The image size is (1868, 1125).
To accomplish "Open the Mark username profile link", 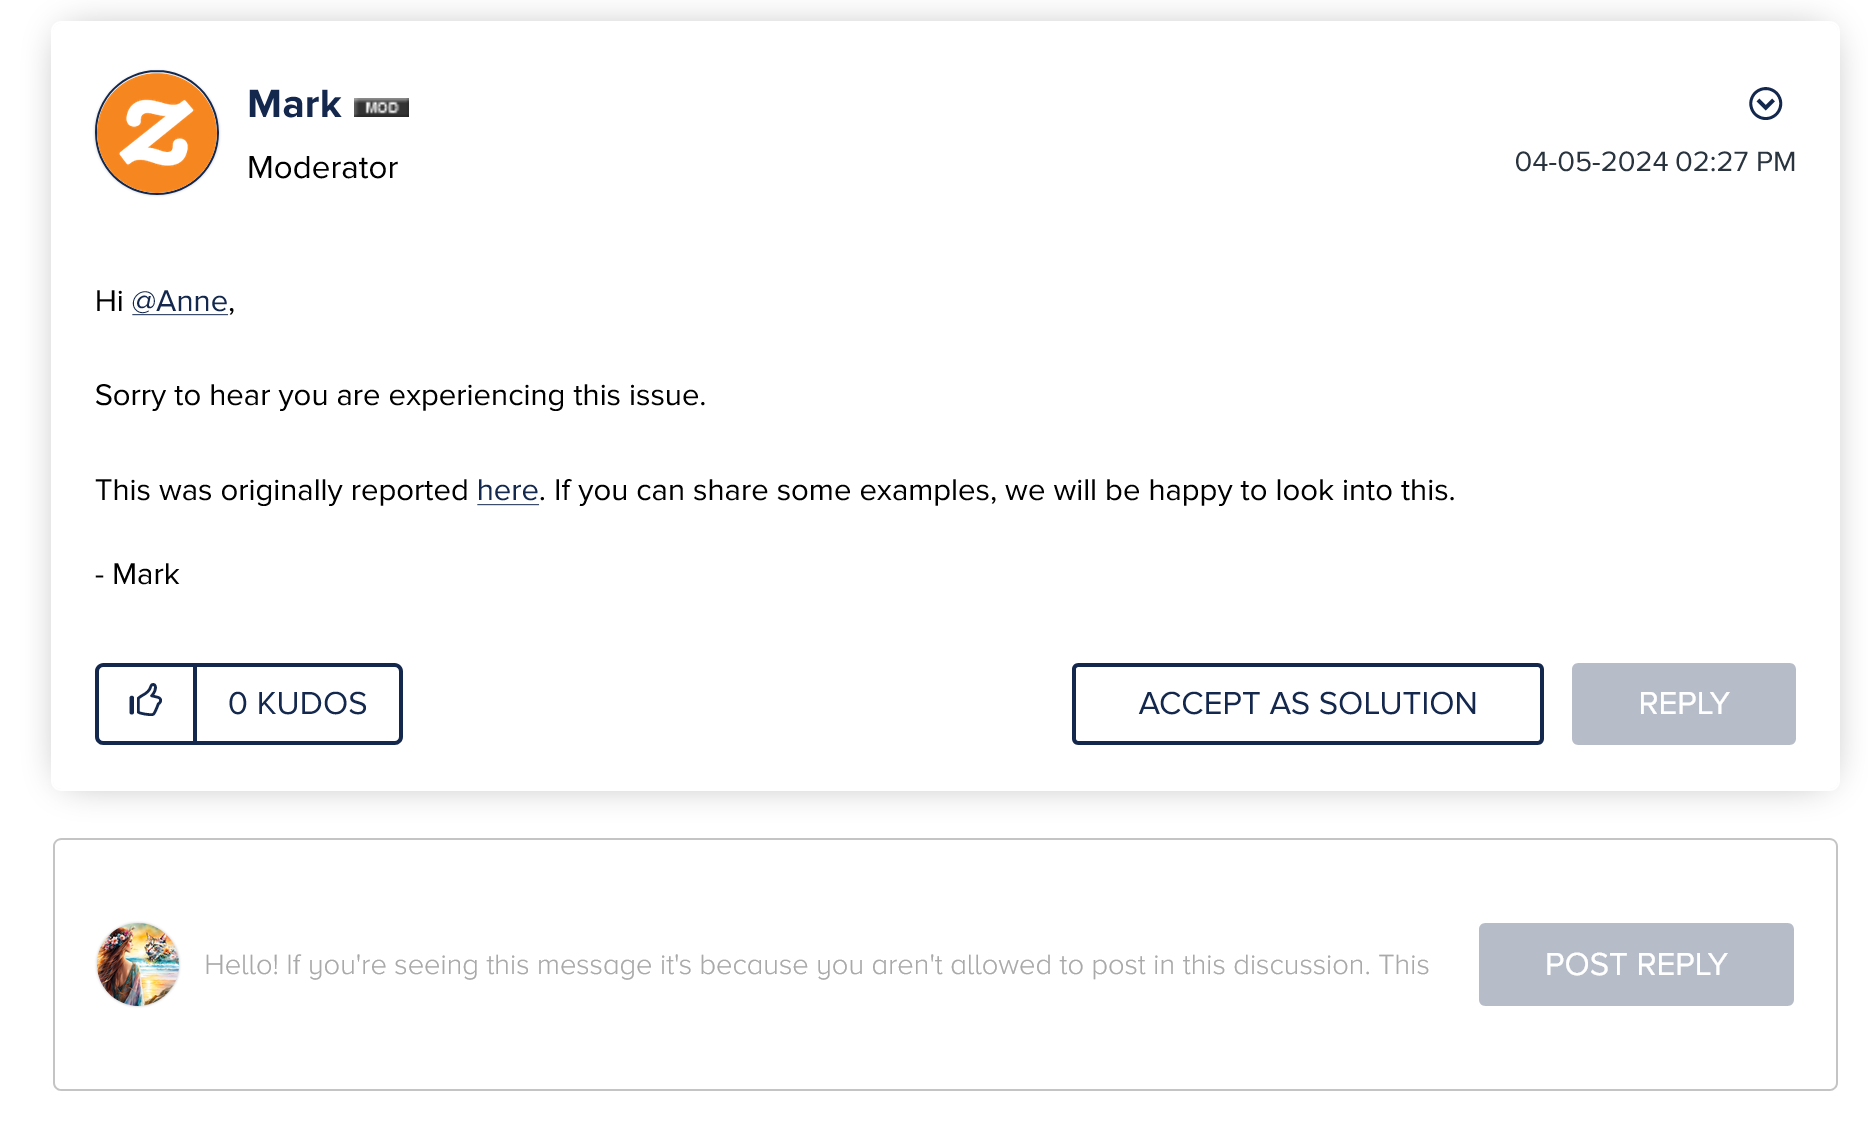I will (294, 104).
